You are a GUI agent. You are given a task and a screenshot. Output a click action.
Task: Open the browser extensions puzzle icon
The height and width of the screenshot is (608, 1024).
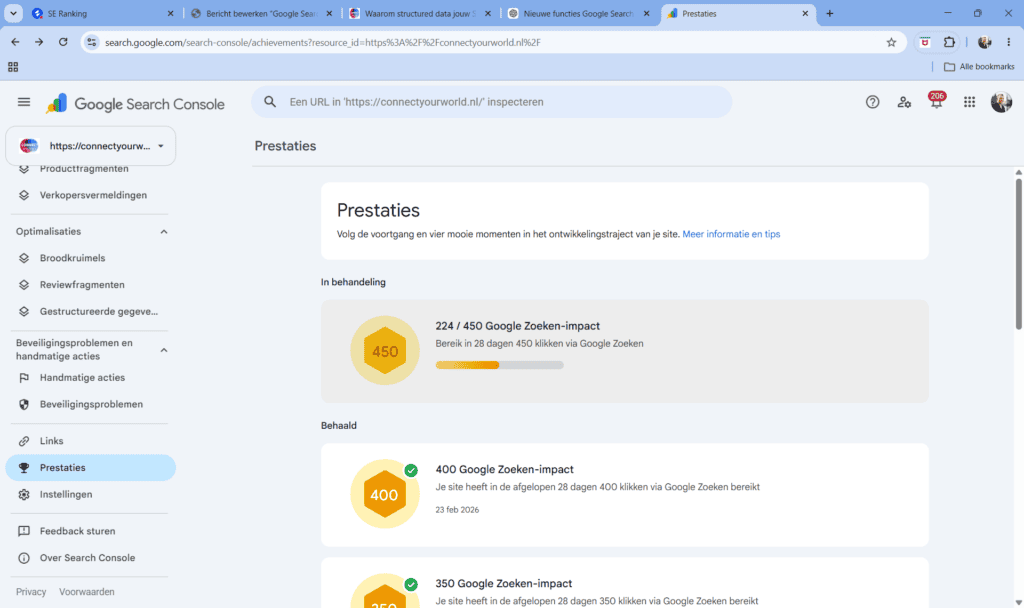(x=949, y=42)
